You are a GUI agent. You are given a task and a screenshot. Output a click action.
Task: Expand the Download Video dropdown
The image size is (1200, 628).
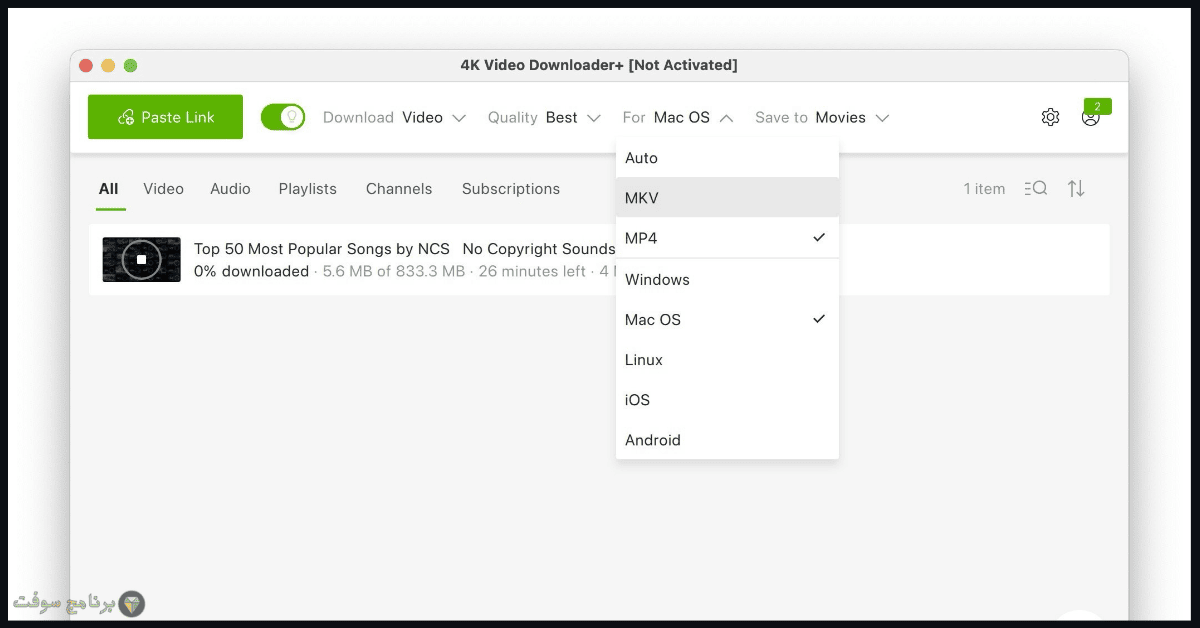pyautogui.click(x=395, y=117)
